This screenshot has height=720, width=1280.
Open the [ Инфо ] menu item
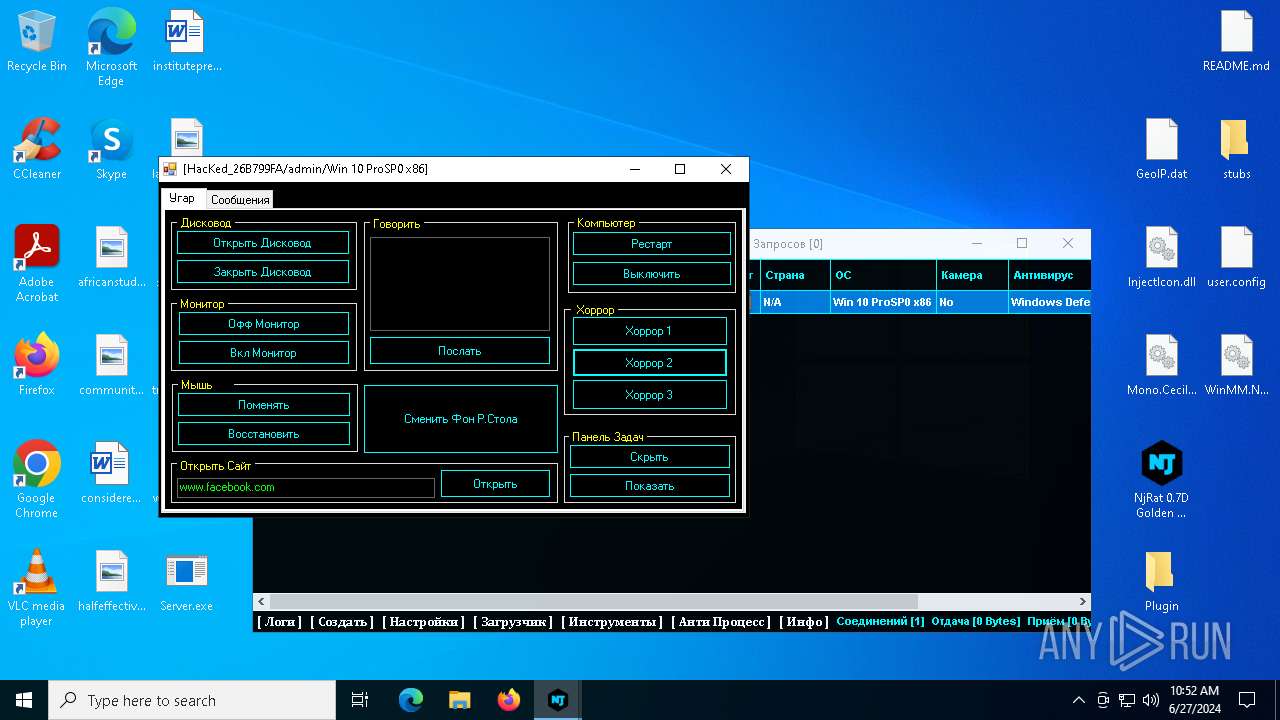(804, 622)
